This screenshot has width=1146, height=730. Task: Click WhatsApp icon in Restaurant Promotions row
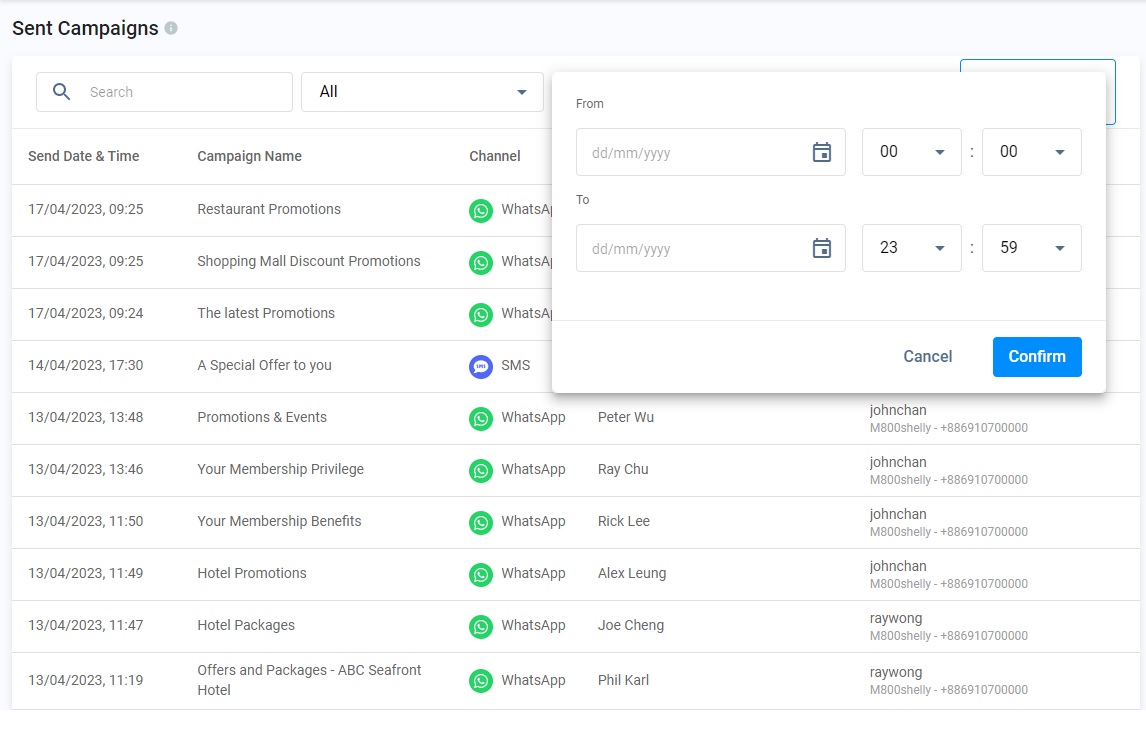(x=481, y=210)
